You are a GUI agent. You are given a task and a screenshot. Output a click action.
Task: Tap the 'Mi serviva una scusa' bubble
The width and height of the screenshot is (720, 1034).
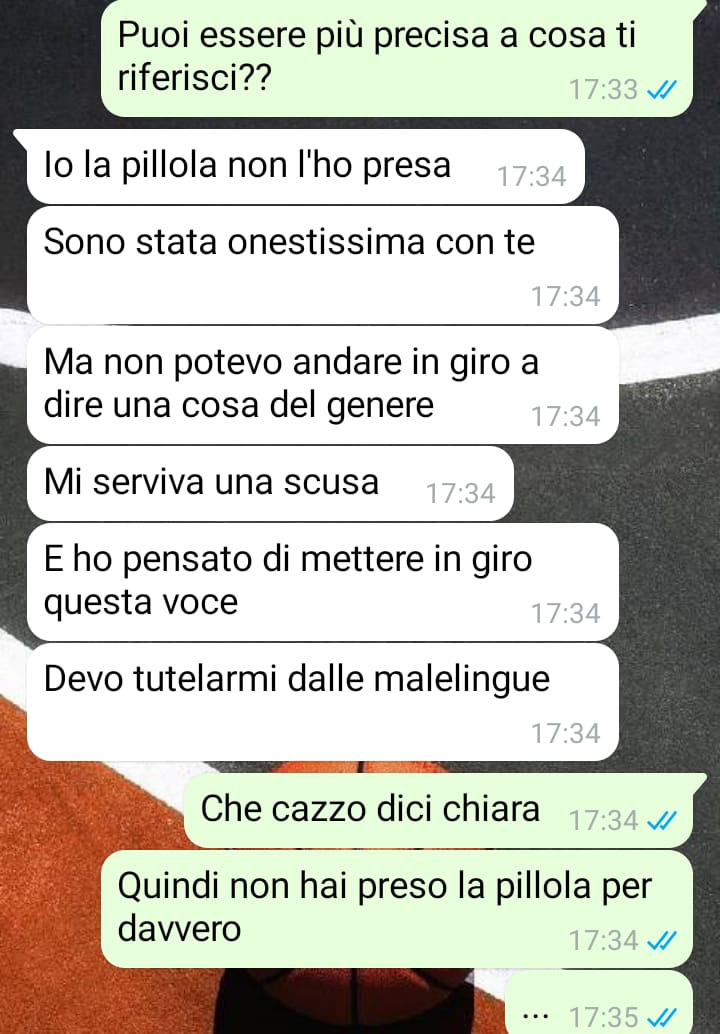[270, 483]
